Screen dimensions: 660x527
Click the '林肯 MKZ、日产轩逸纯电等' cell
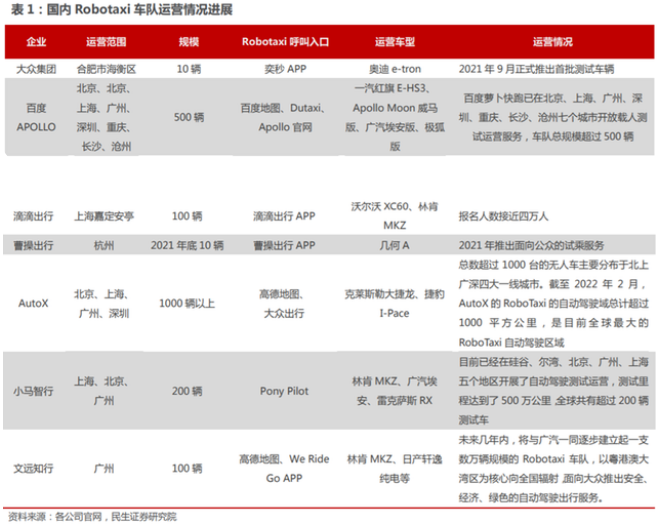(x=394, y=468)
